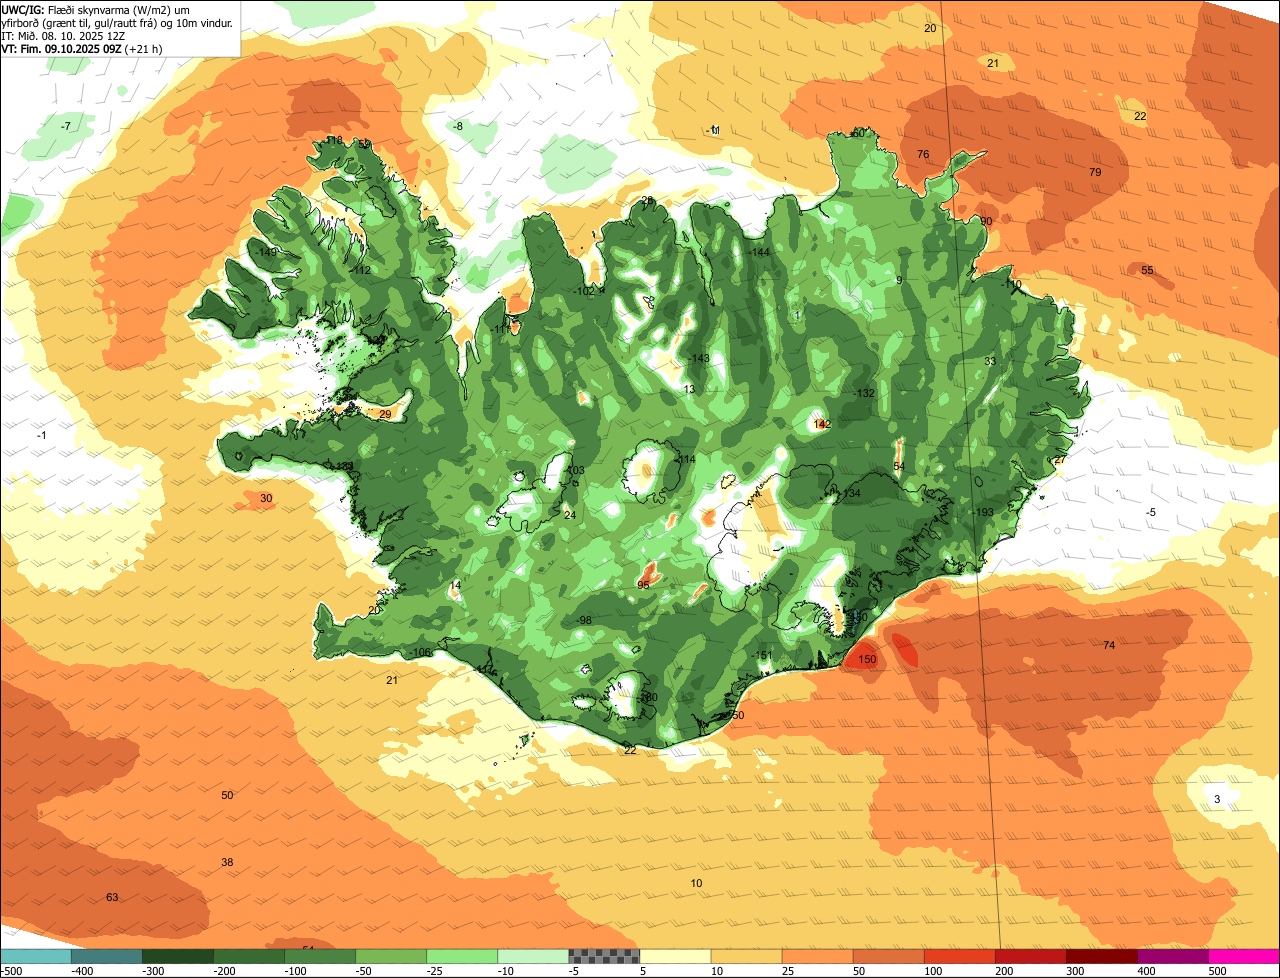Click the -10 to -5 pale green swatch
The image size is (1280, 978).
(x=533, y=956)
